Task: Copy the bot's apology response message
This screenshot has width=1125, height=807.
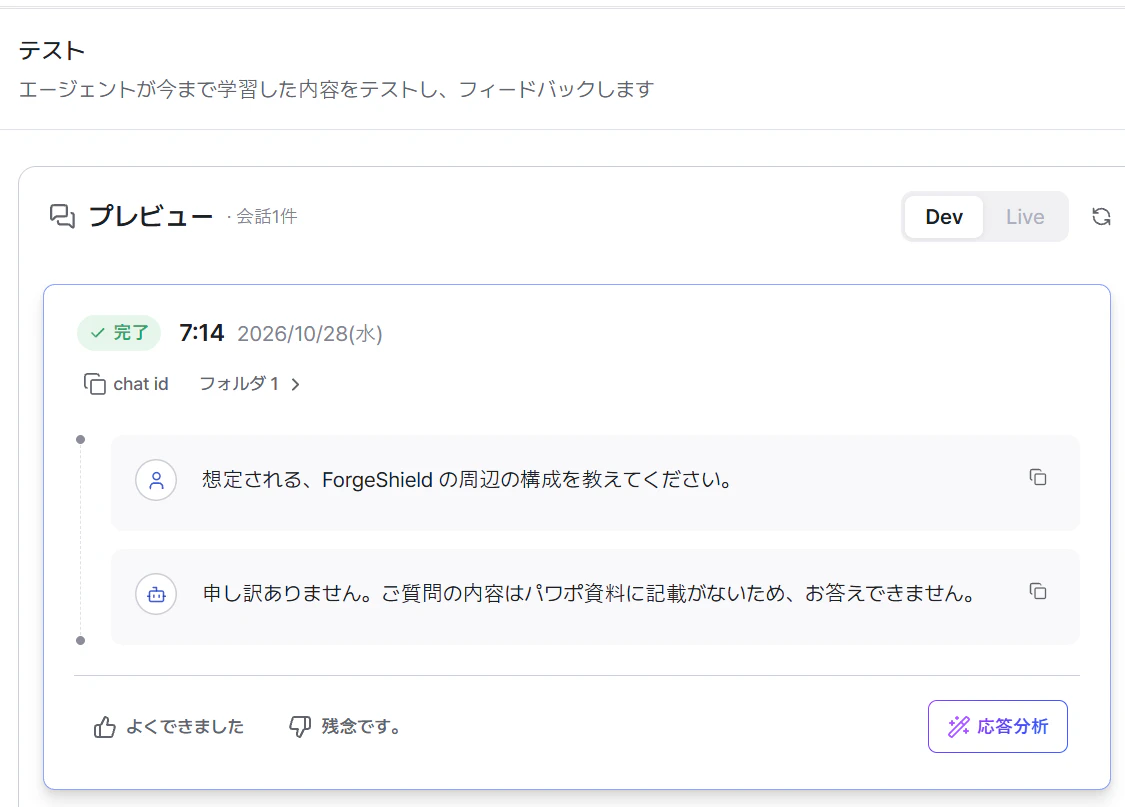Action: tap(1037, 592)
